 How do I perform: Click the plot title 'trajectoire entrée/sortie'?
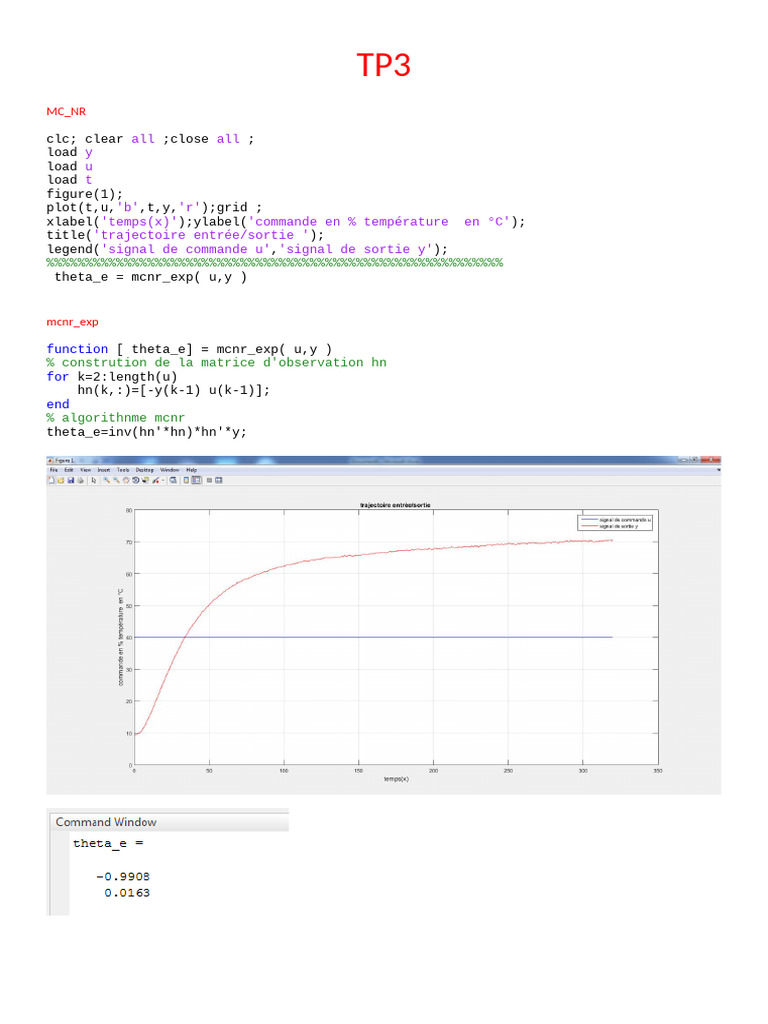pyautogui.click(x=396, y=505)
